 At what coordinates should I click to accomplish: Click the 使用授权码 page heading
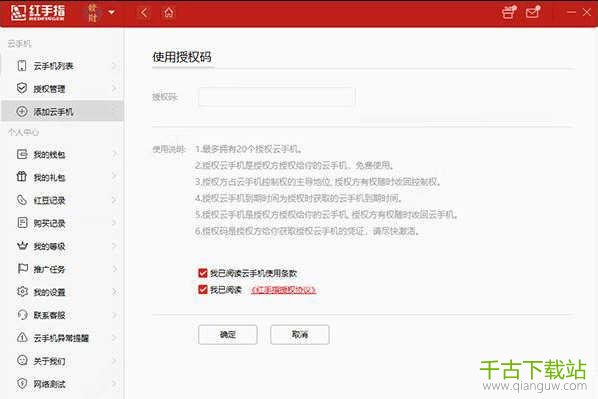pyautogui.click(x=182, y=57)
